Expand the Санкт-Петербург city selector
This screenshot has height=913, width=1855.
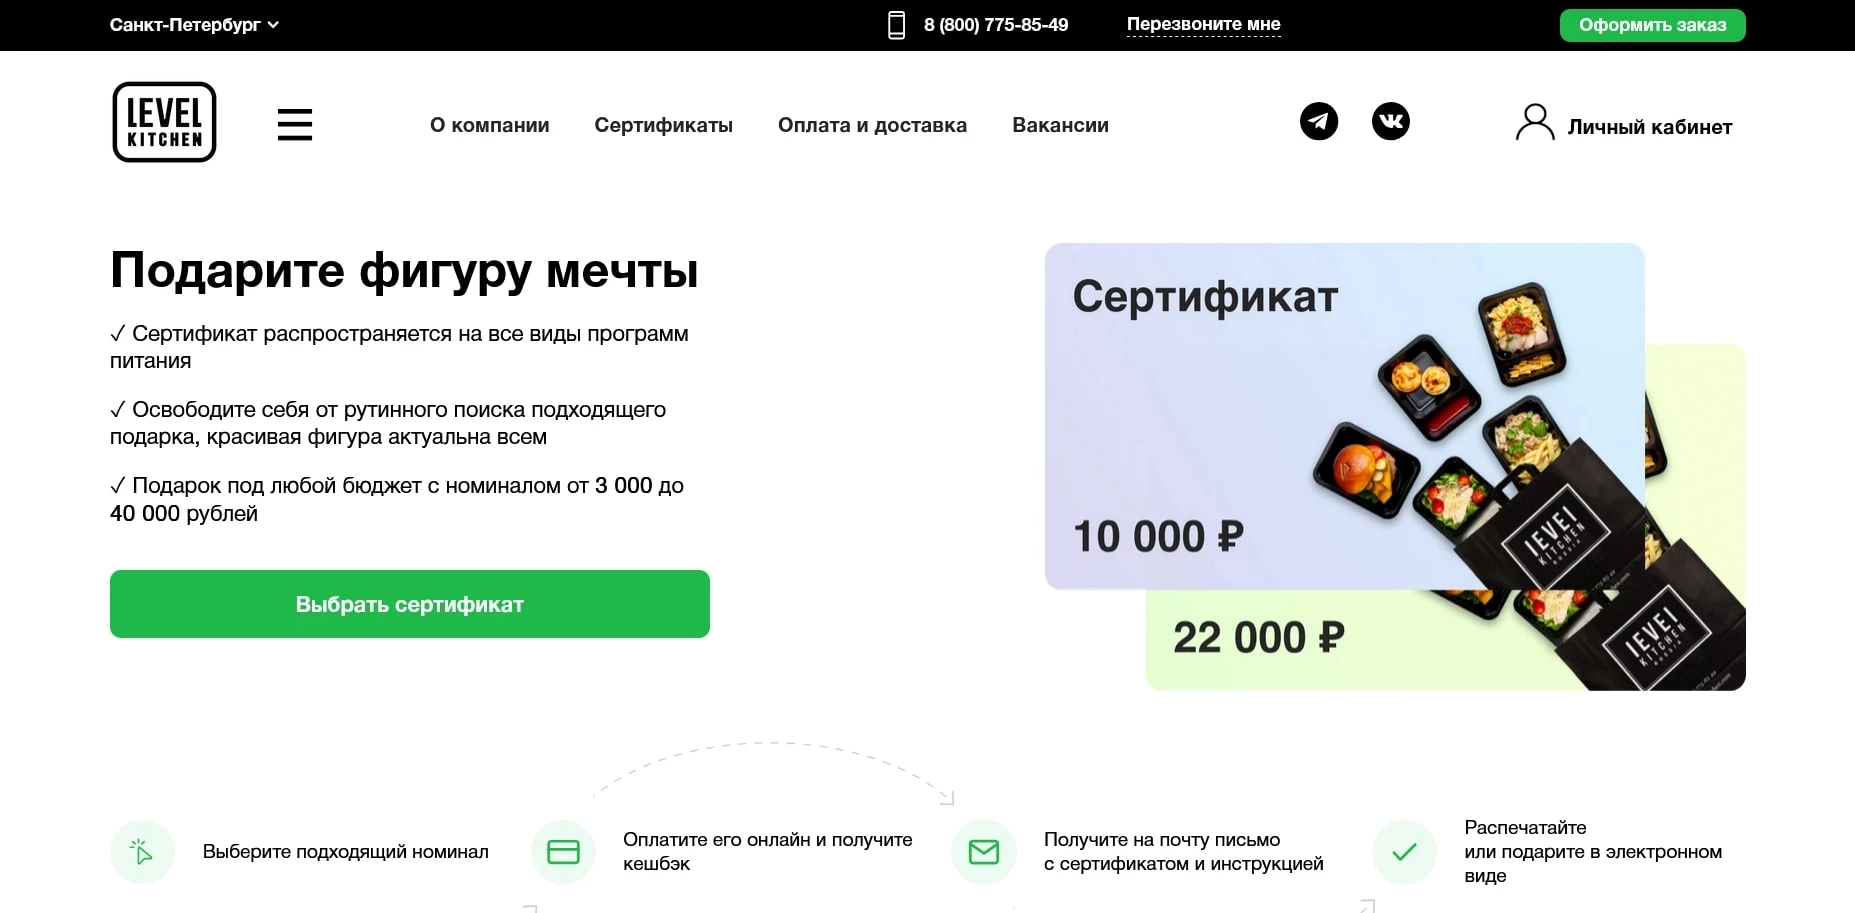click(194, 24)
